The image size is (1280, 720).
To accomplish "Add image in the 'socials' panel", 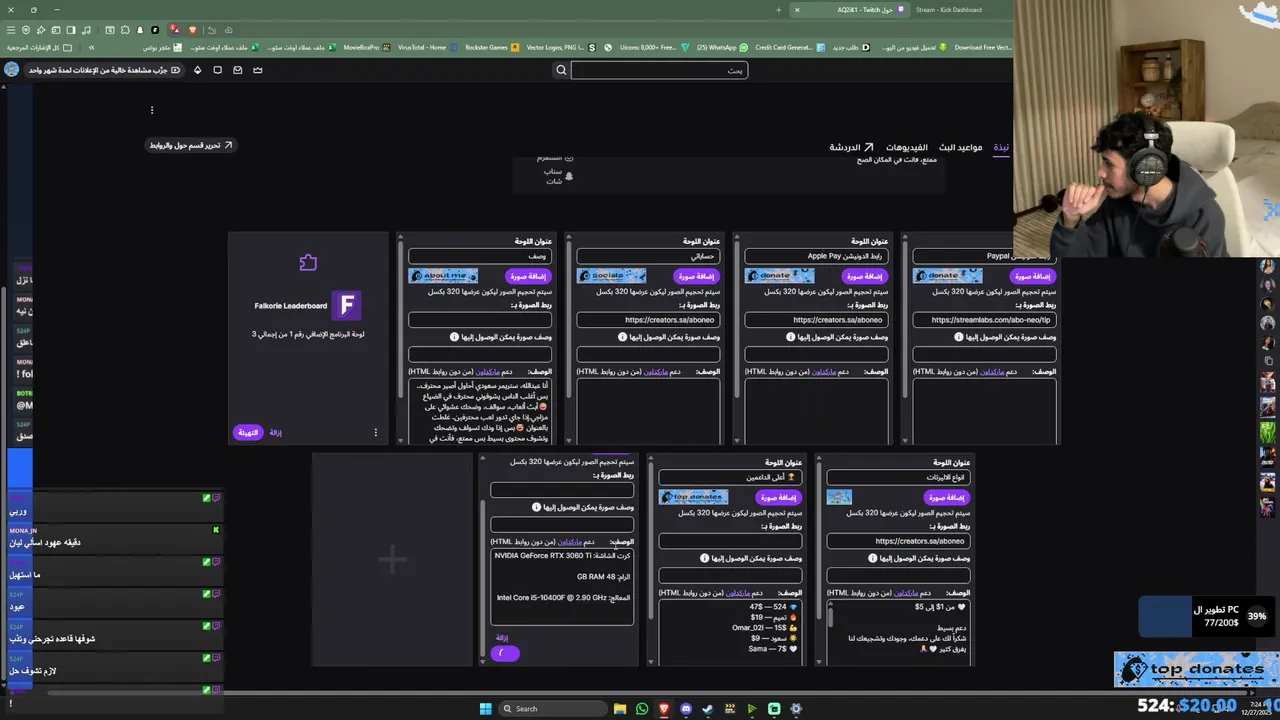I will click(697, 276).
